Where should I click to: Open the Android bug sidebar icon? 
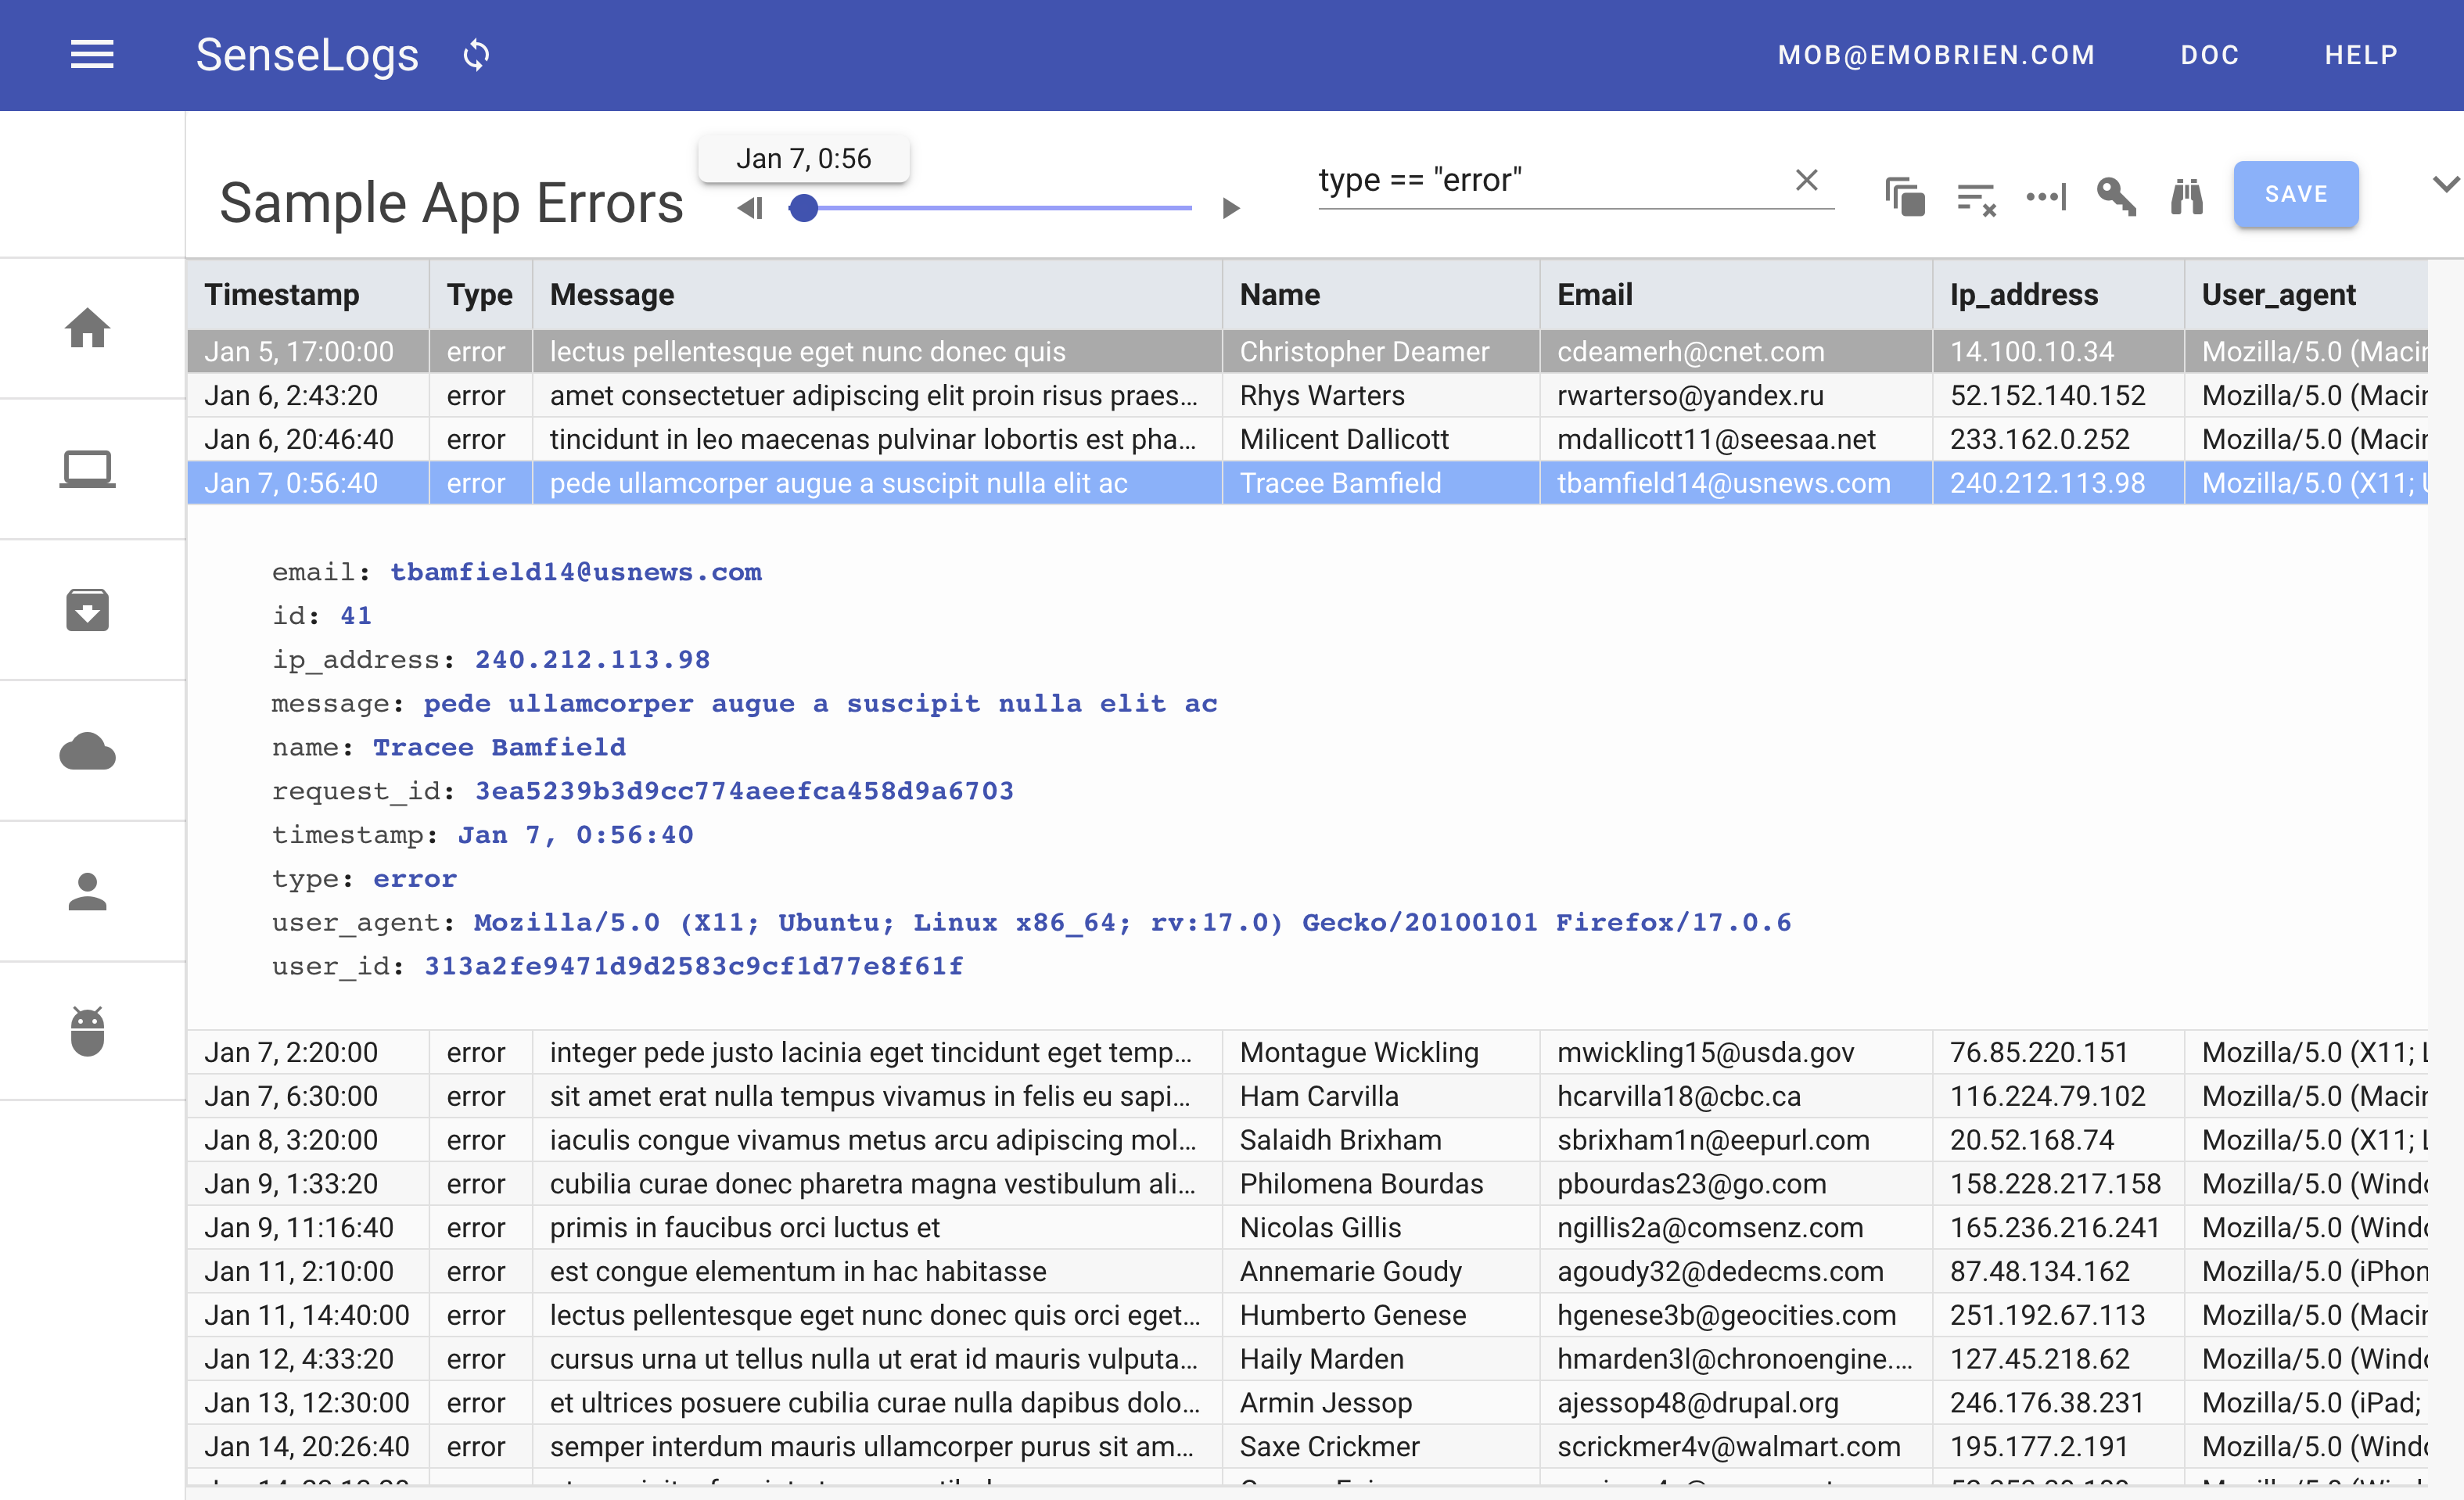88,1031
